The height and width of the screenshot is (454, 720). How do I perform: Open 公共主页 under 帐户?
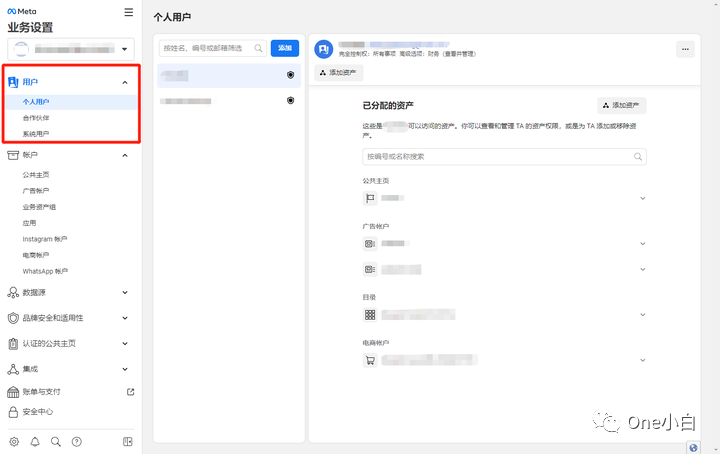[36, 175]
